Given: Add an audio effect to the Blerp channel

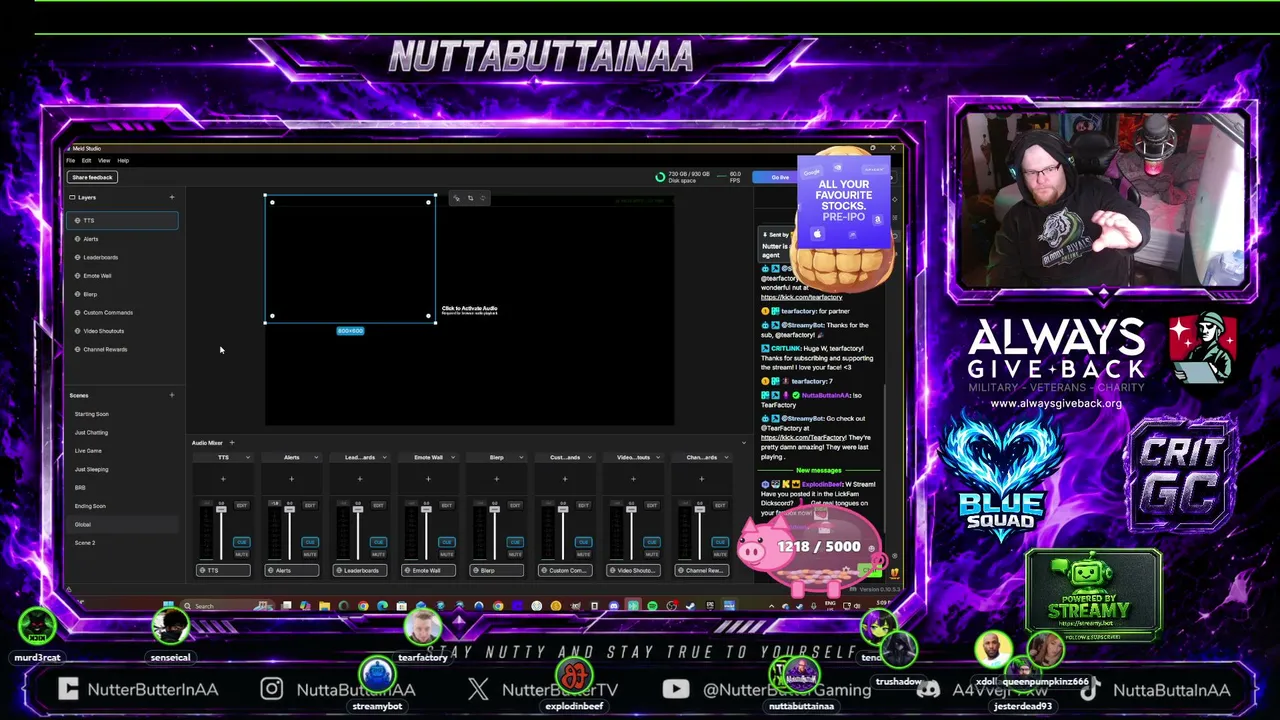Looking at the screenshot, I should (x=496, y=479).
